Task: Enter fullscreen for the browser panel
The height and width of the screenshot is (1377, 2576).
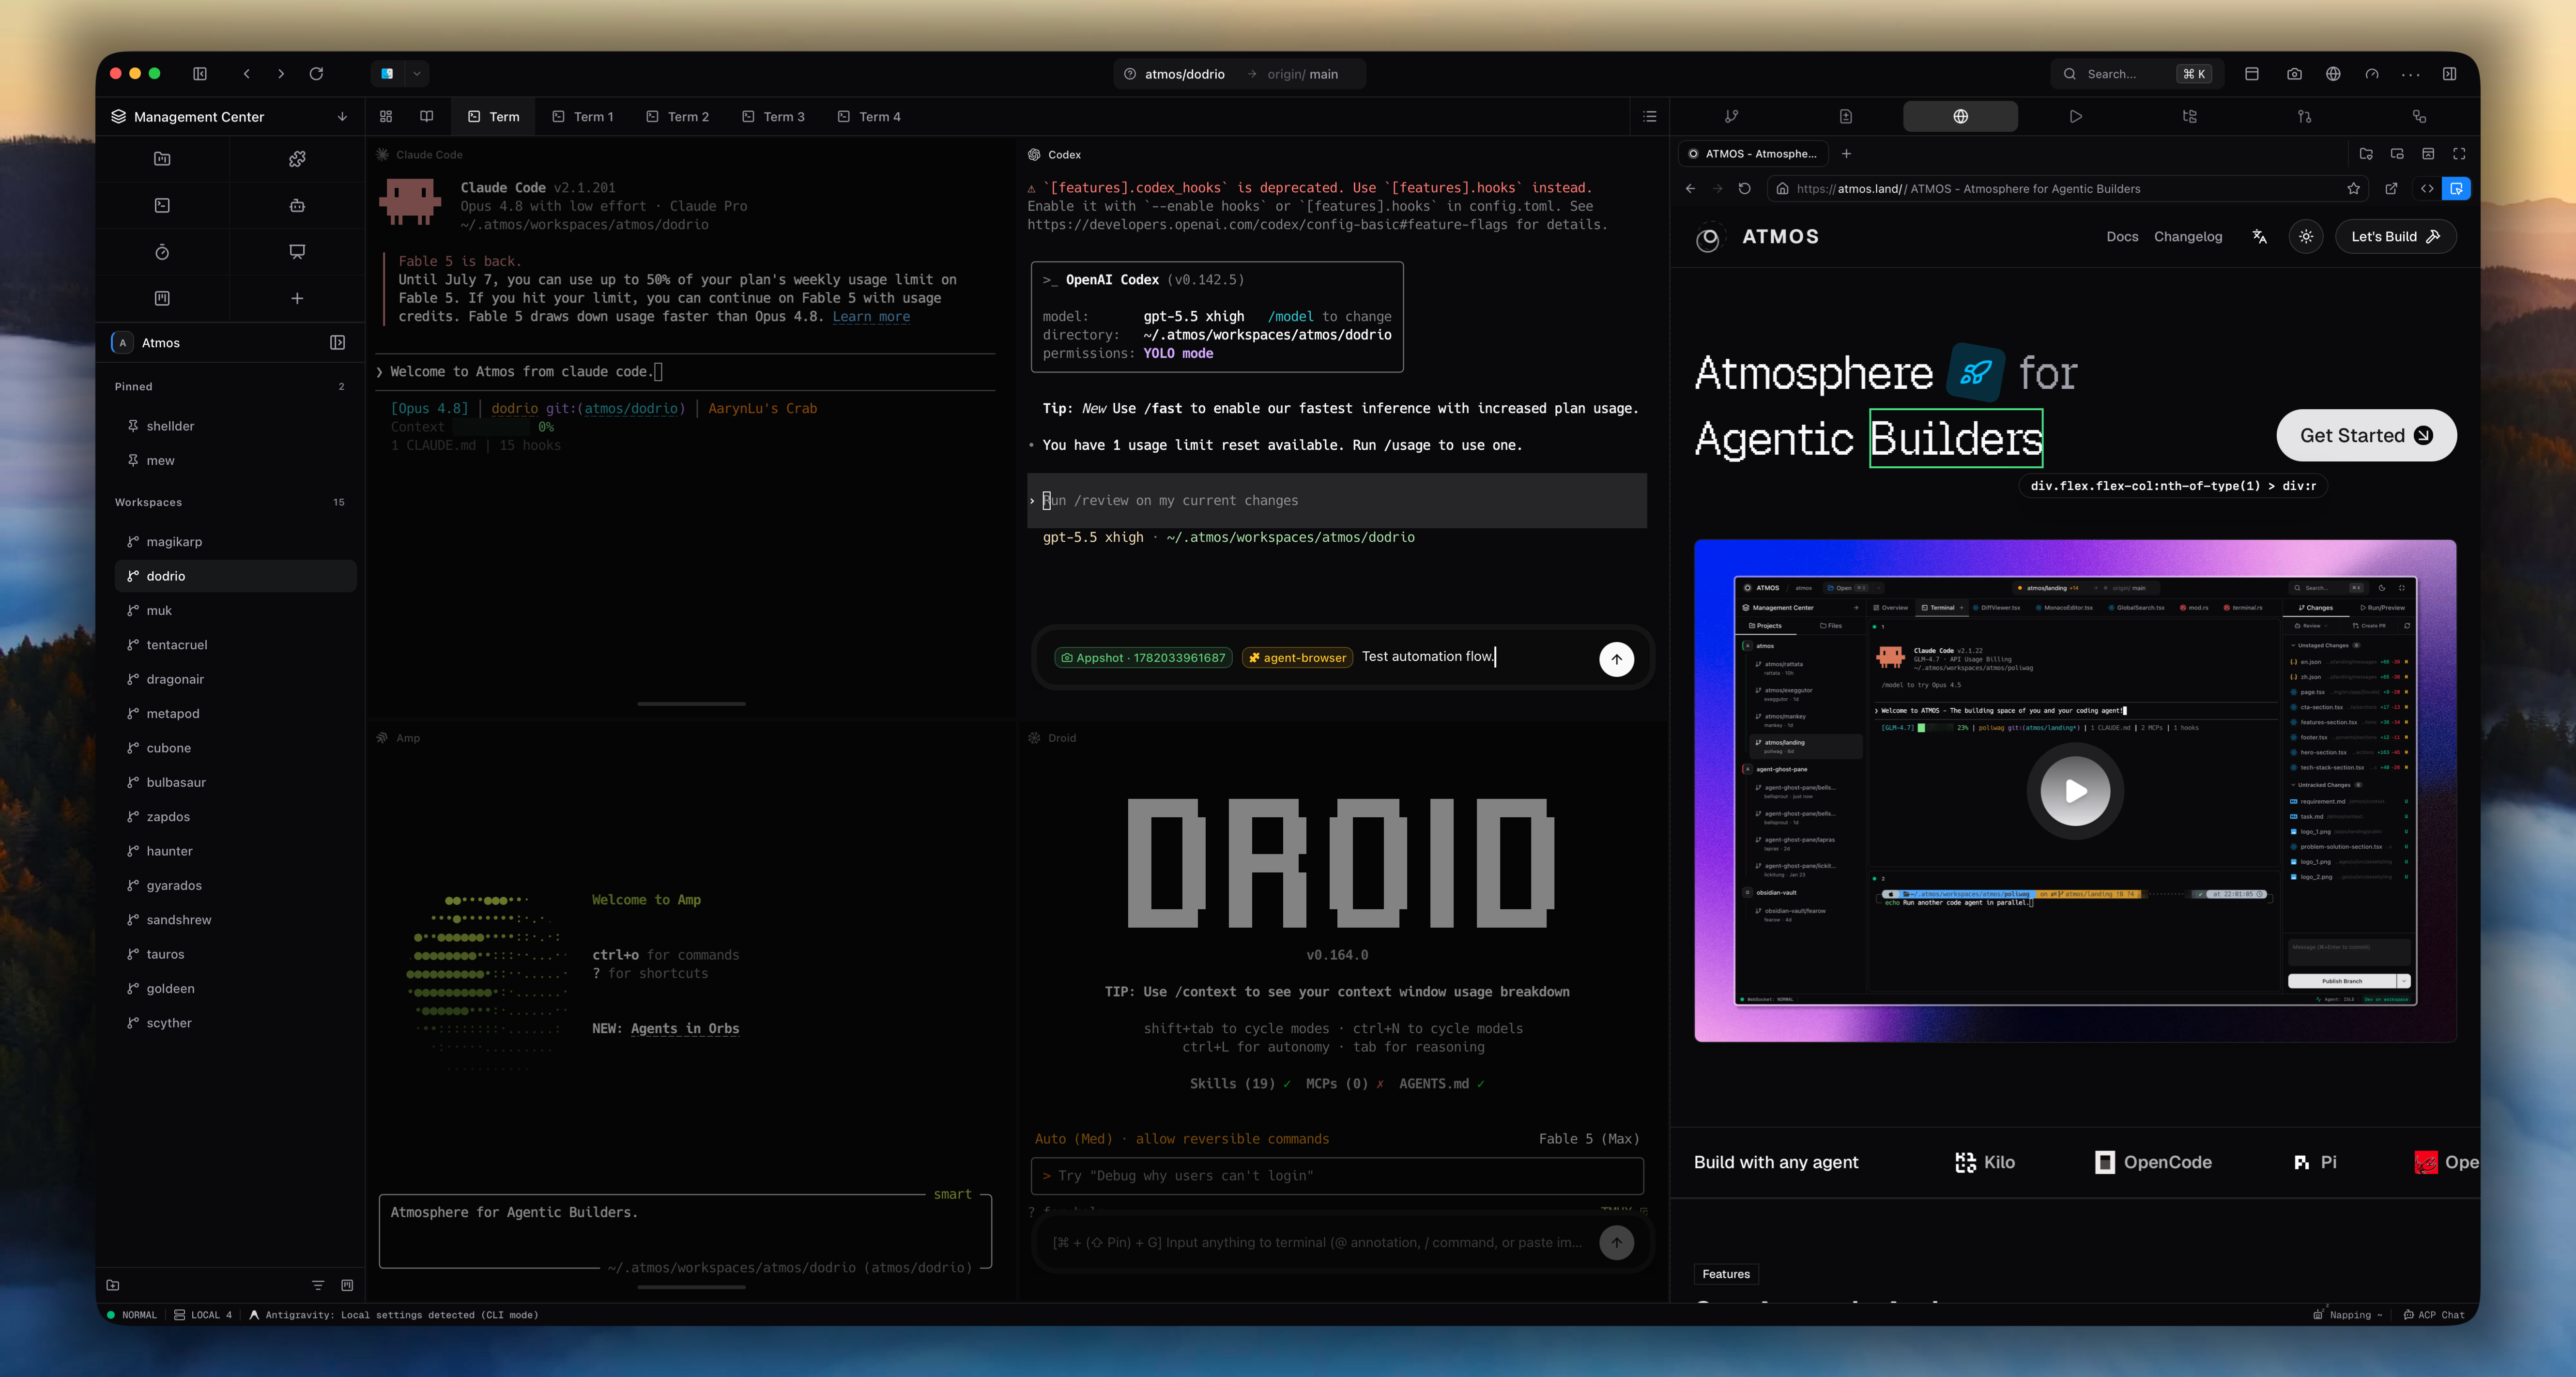Action: pyautogui.click(x=2459, y=154)
